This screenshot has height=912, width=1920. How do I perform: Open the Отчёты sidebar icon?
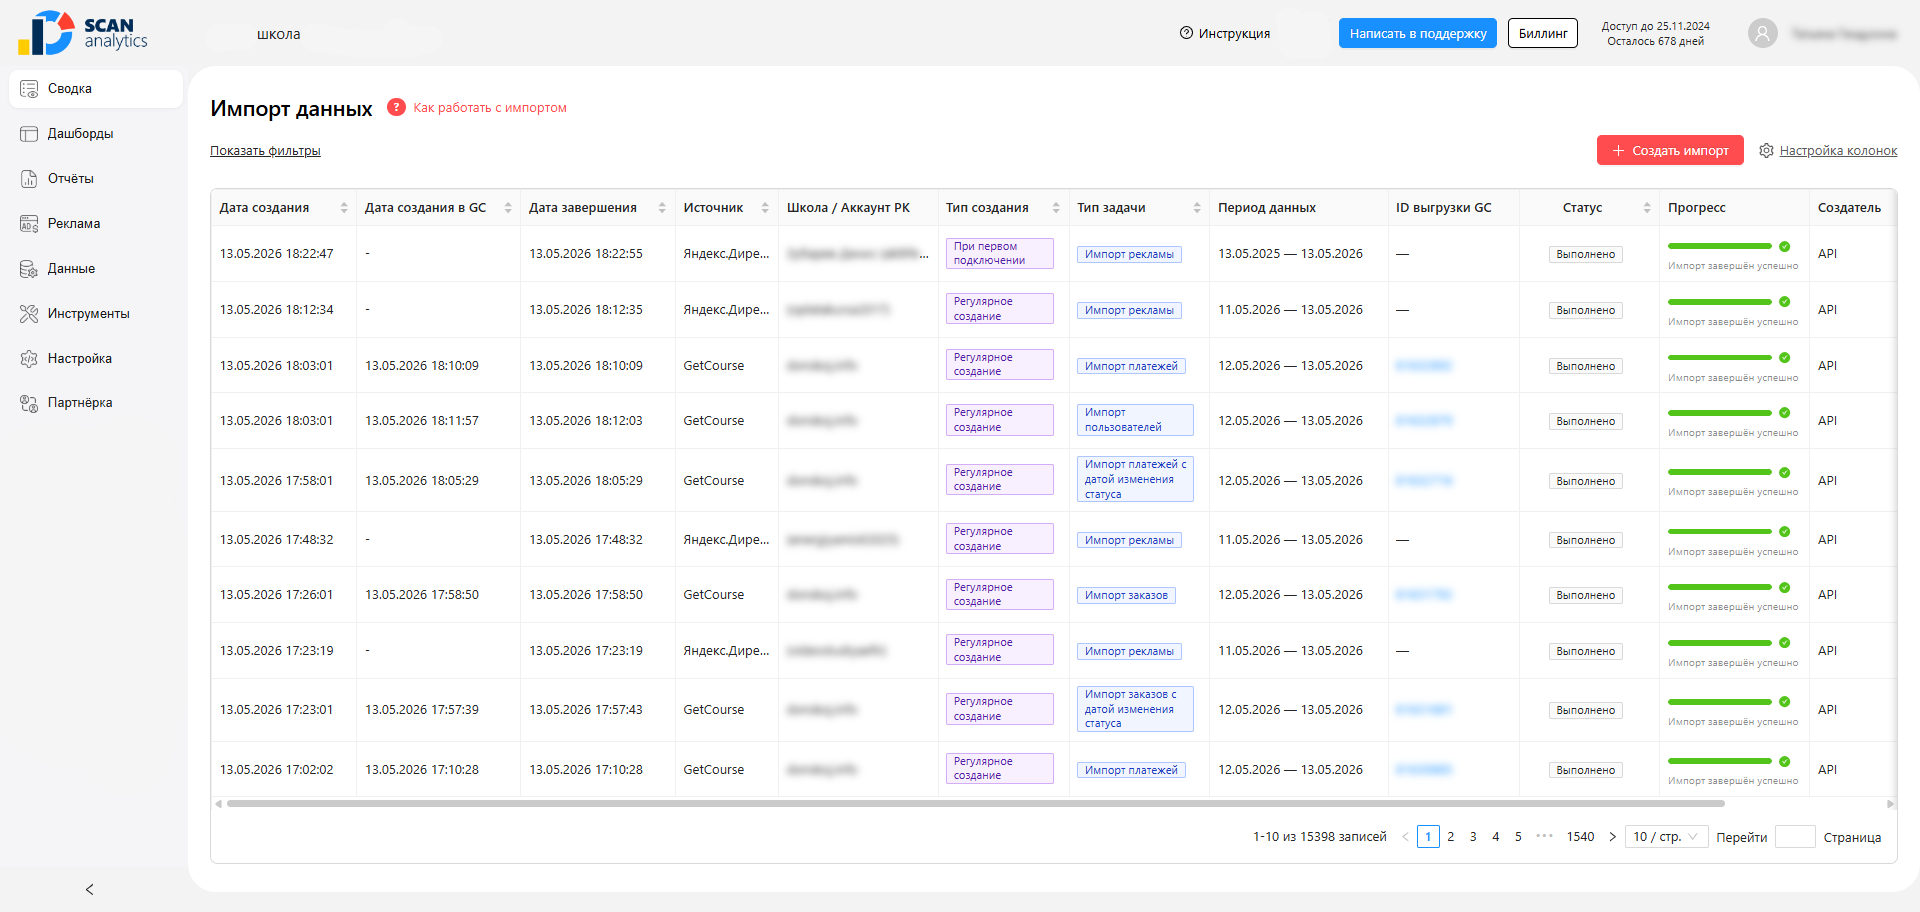pyautogui.click(x=29, y=179)
